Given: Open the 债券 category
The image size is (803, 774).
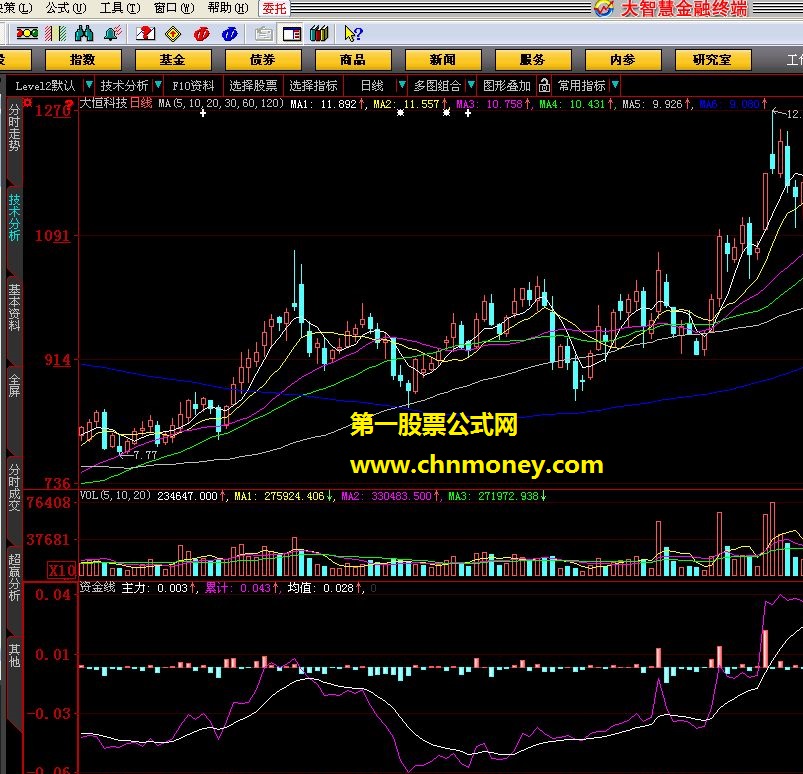Looking at the screenshot, I should pos(263,60).
